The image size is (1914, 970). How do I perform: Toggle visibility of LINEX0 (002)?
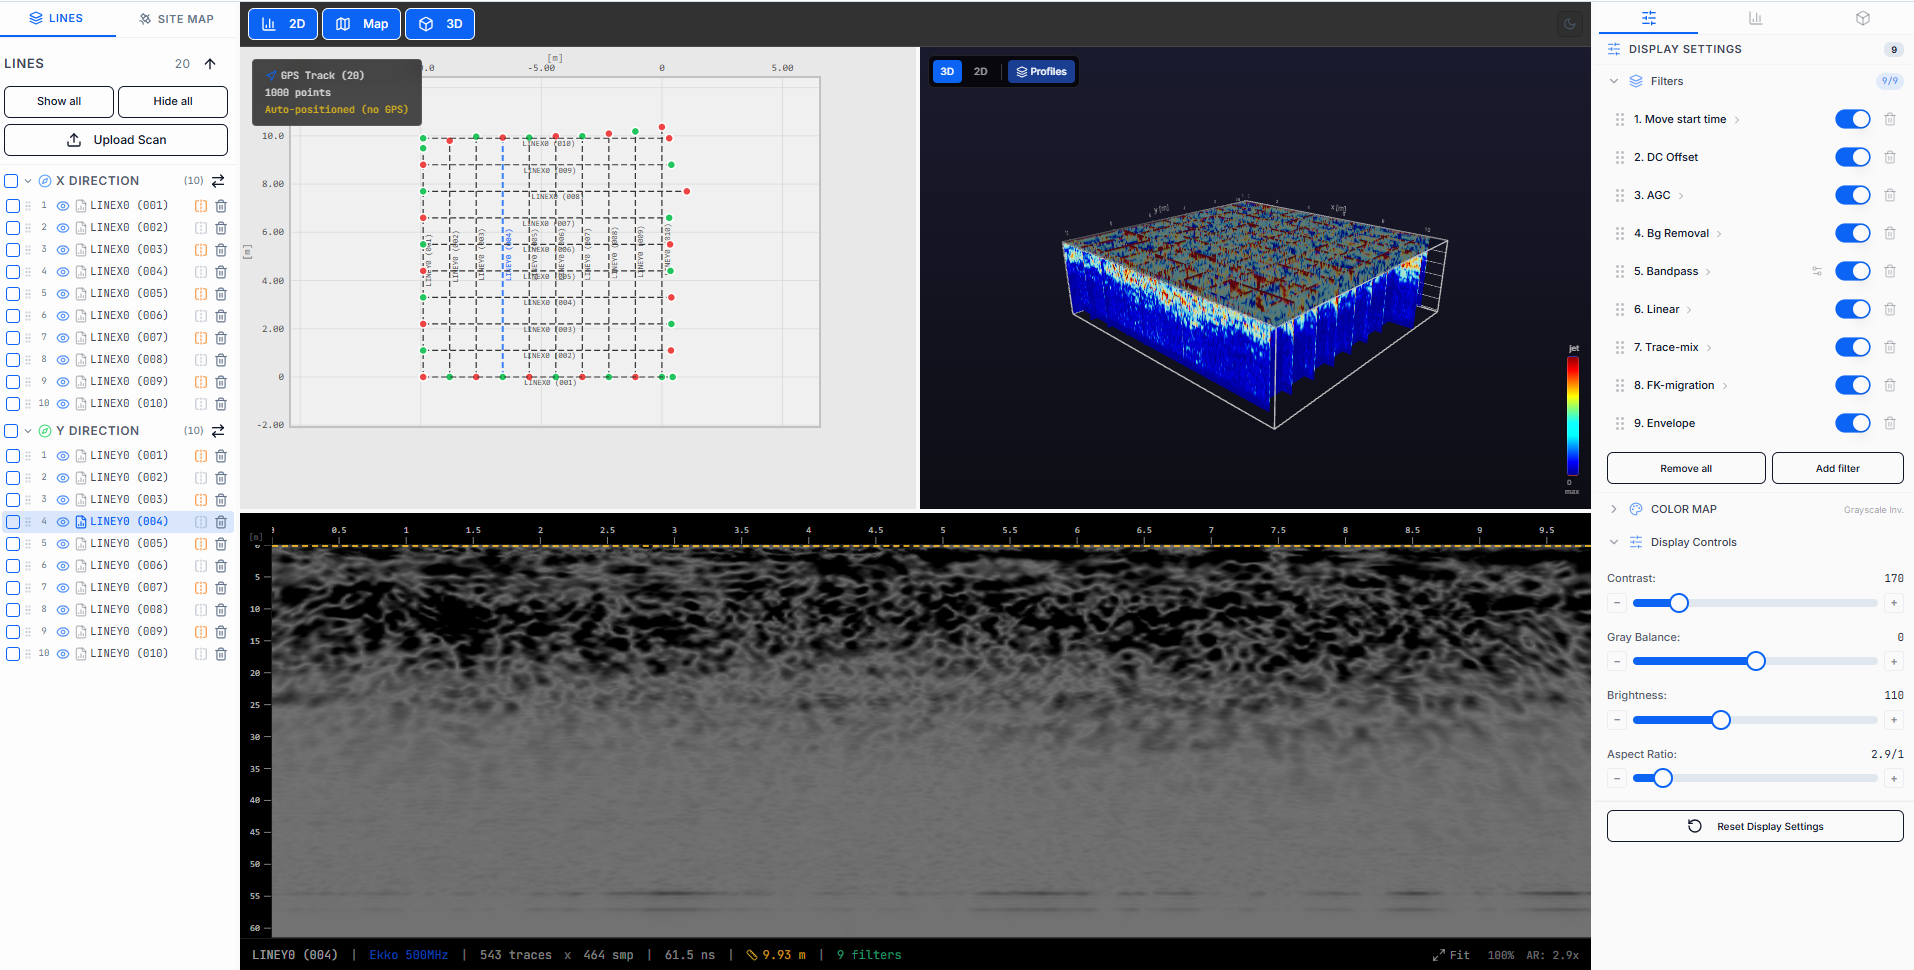pos(63,228)
